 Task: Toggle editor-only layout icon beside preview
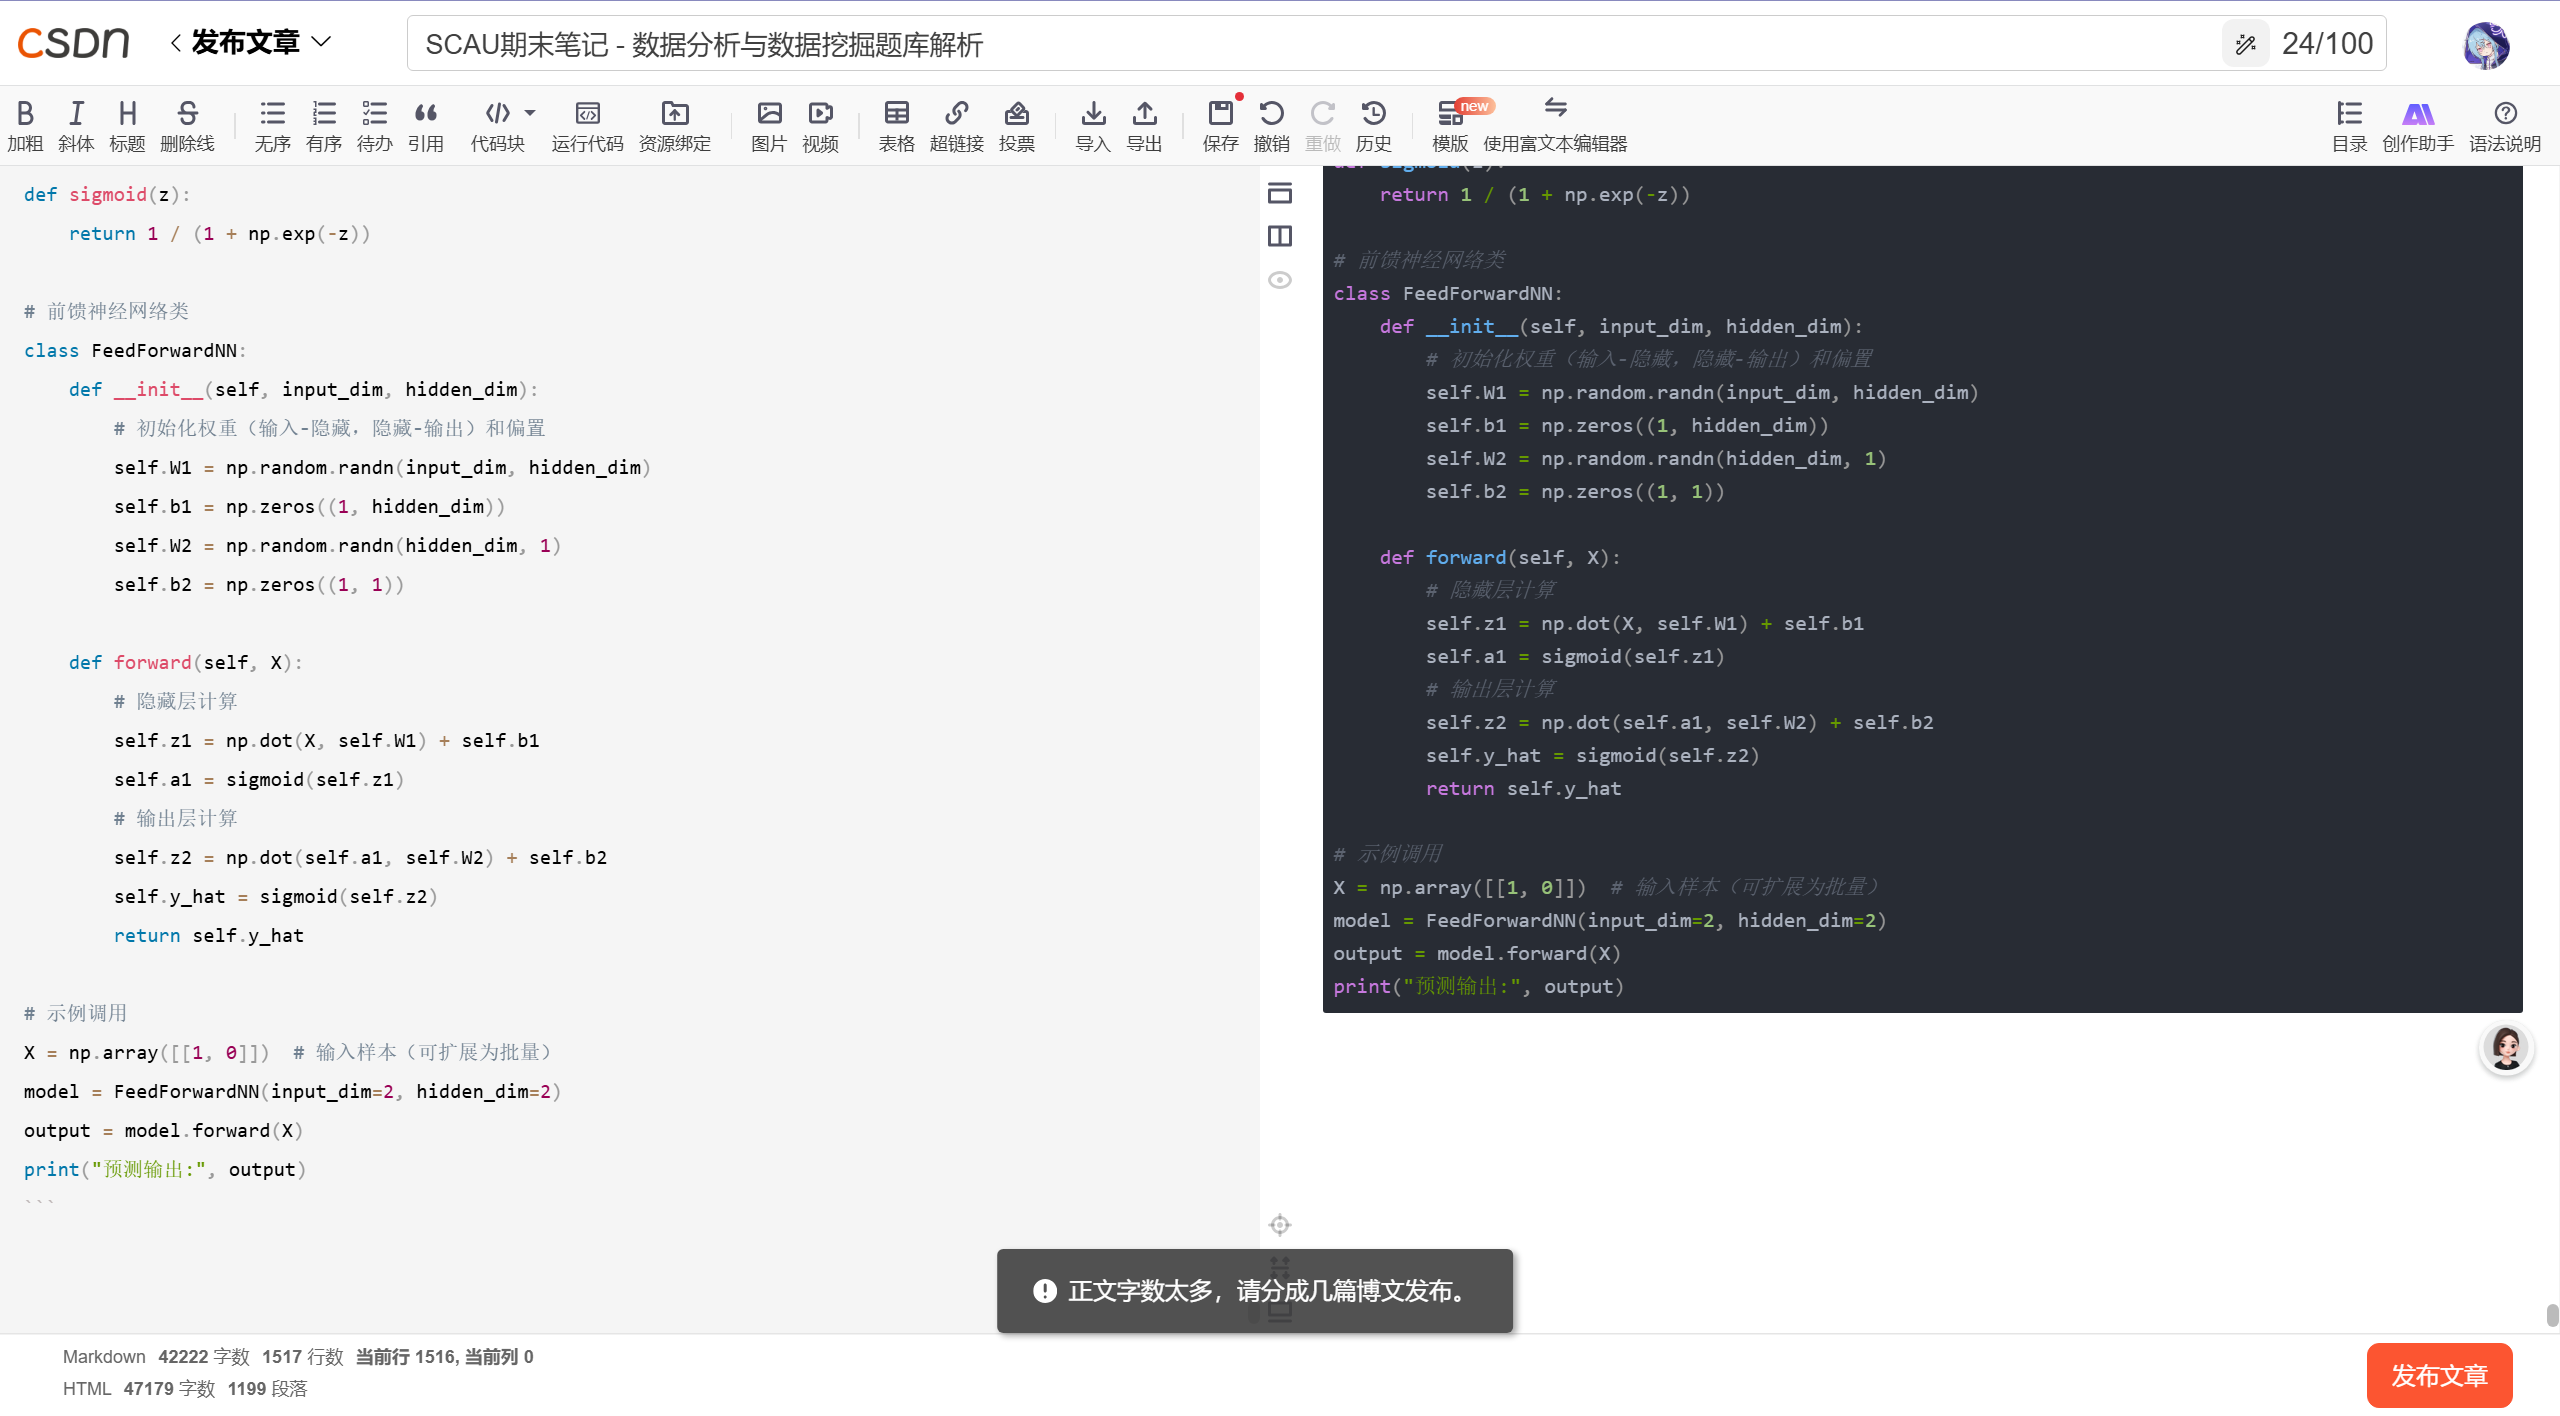[1280, 193]
